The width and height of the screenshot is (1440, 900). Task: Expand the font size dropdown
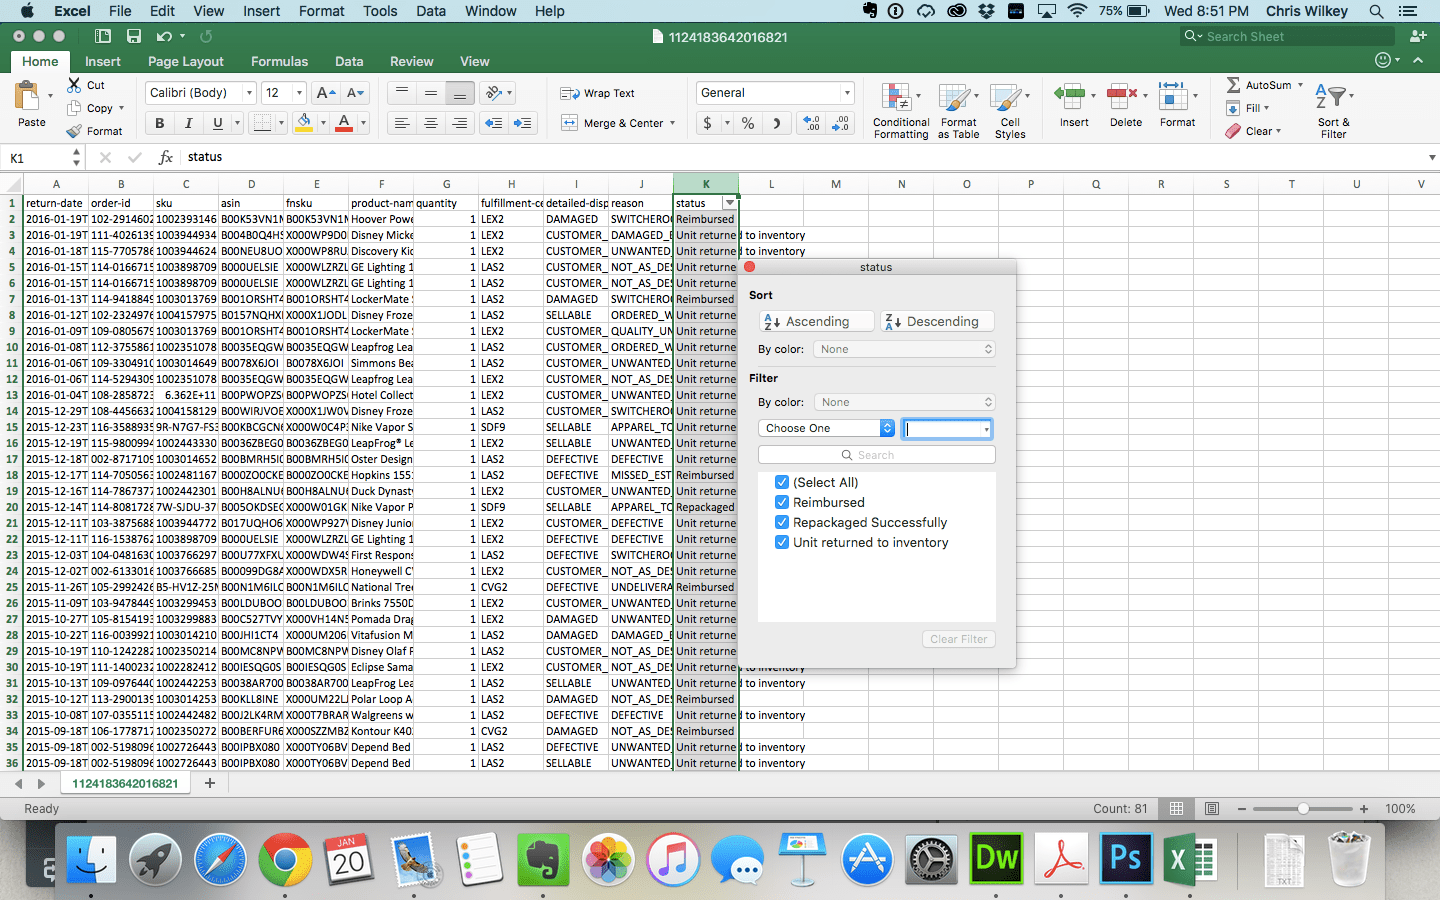tap(299, 93)
